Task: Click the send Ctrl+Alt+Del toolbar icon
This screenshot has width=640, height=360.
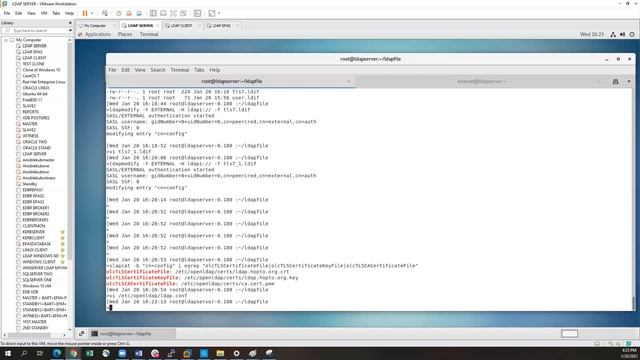Action: 105,13
